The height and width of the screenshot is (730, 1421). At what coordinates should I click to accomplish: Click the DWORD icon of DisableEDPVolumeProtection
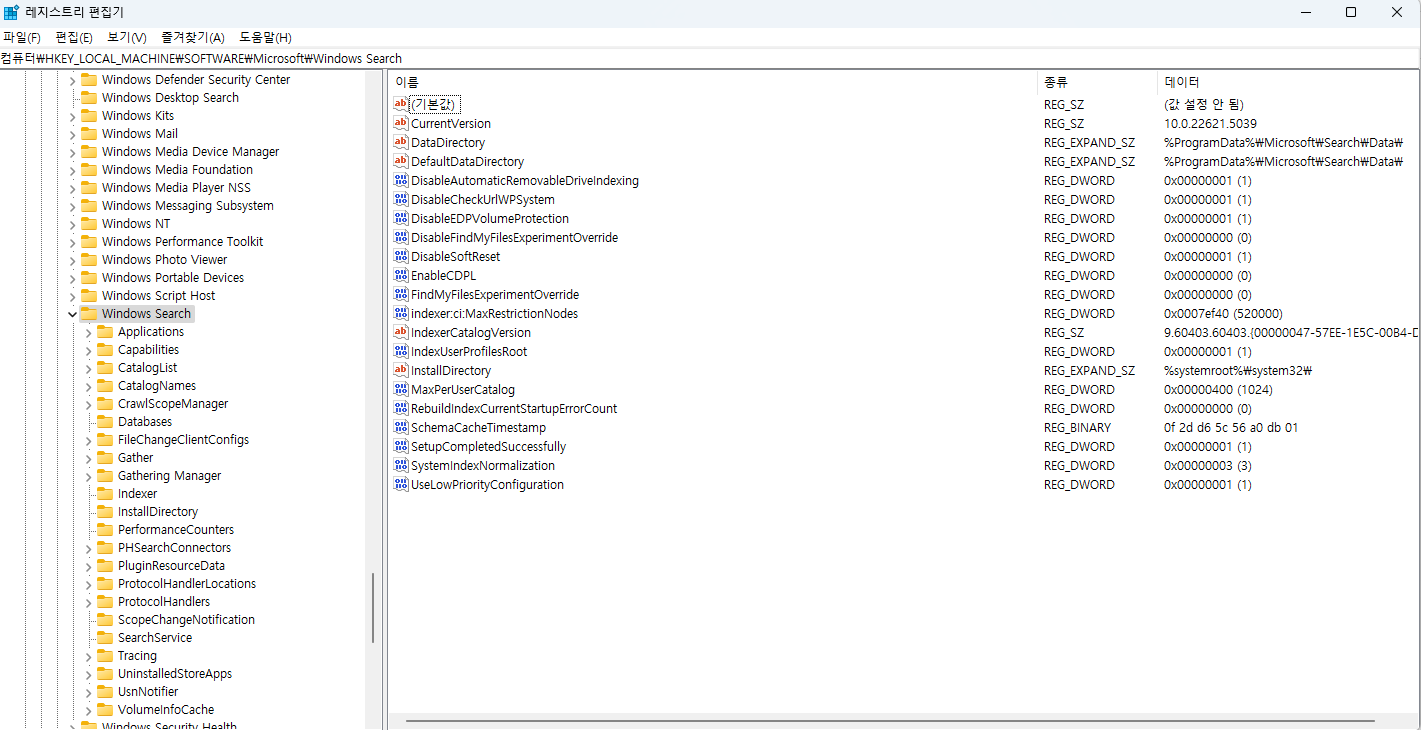point(401,218)
